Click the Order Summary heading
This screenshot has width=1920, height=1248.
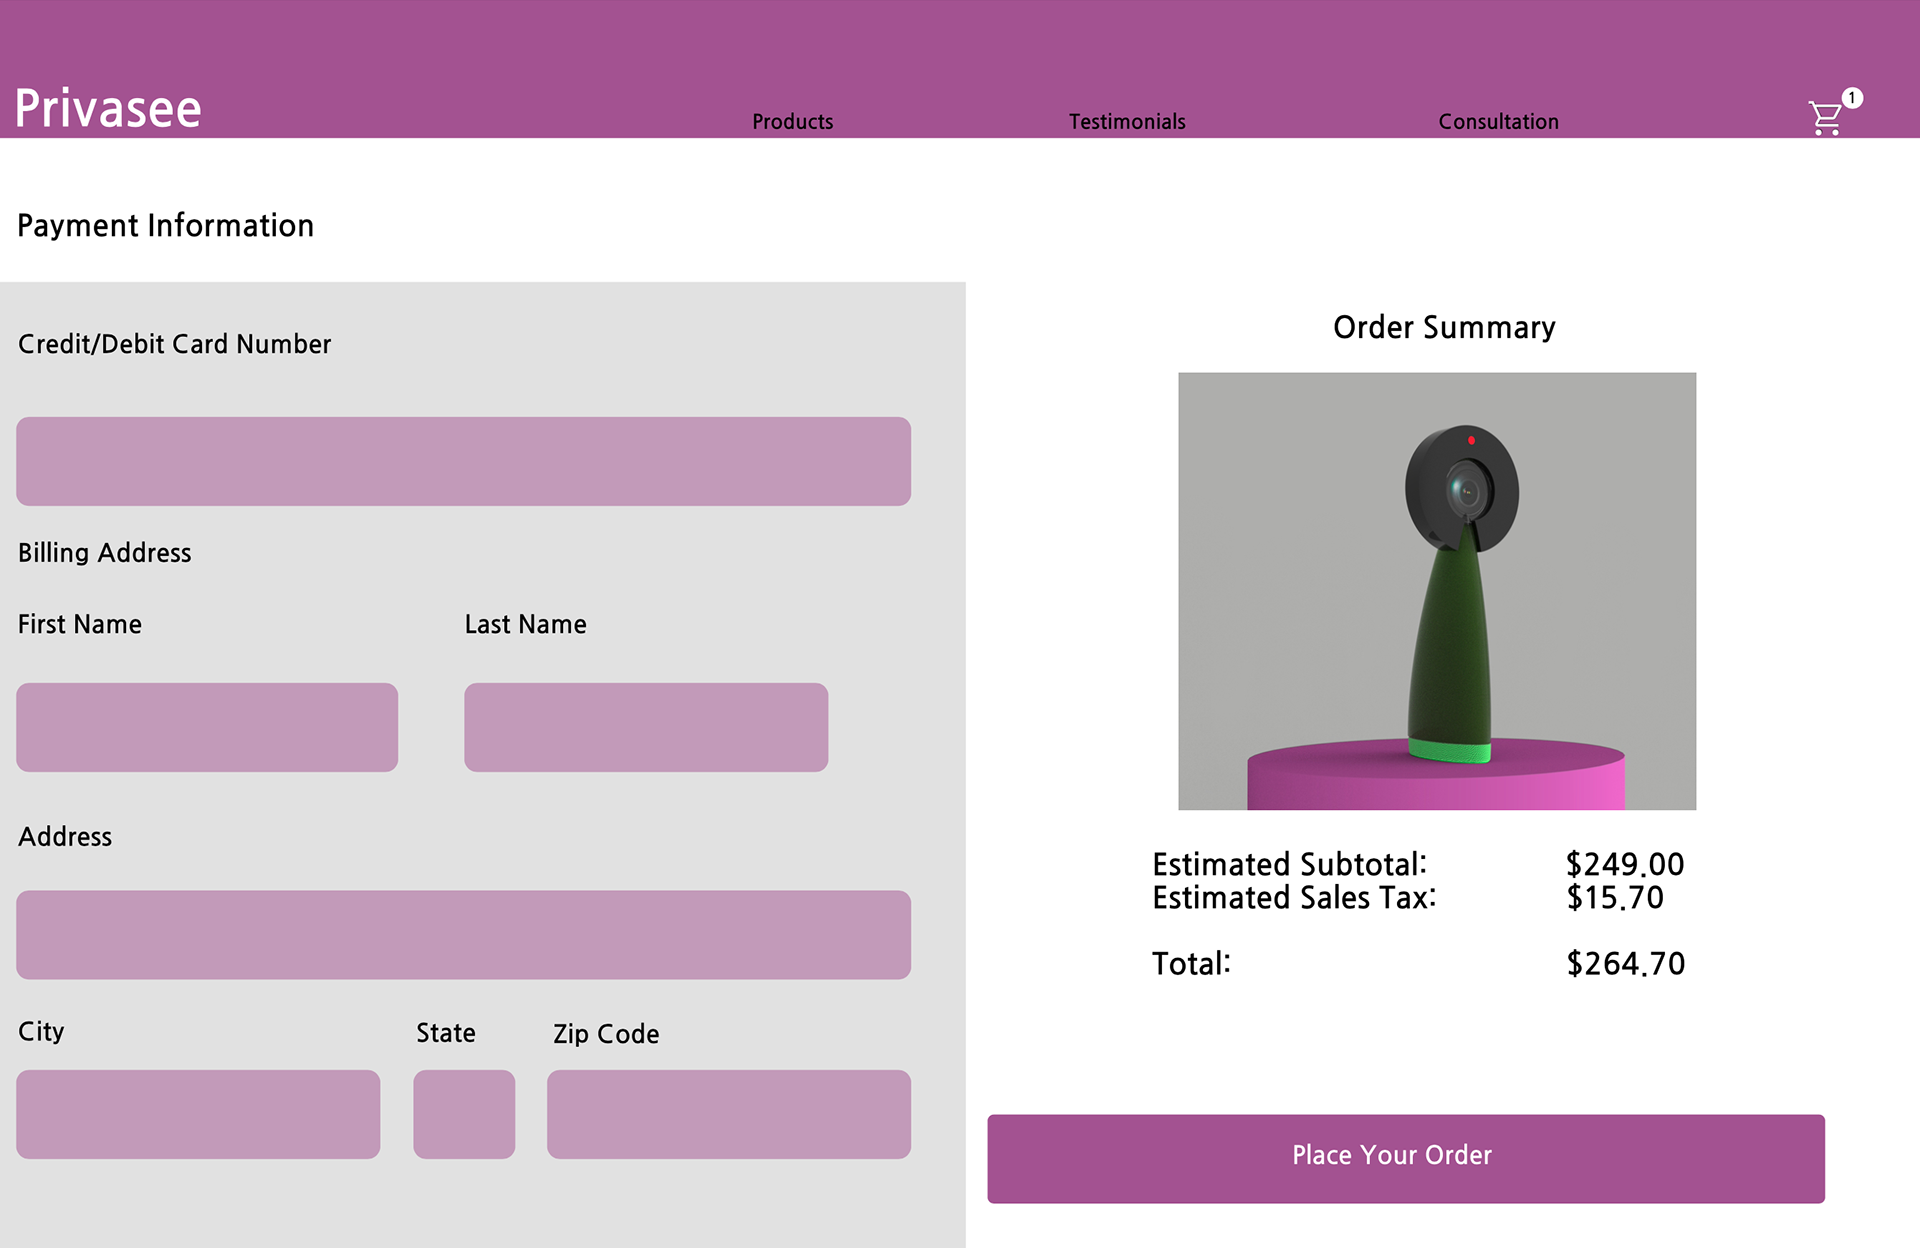coord(1444,328)
